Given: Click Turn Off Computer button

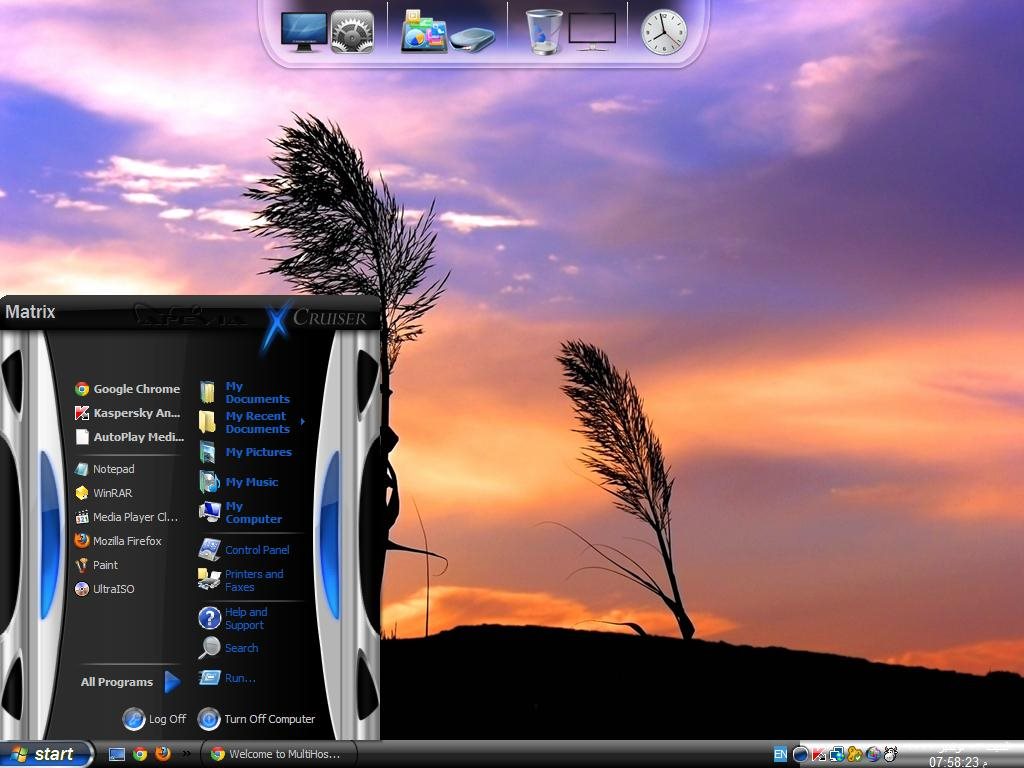Looking at the screenshot, I should click(x=257, y=719).
